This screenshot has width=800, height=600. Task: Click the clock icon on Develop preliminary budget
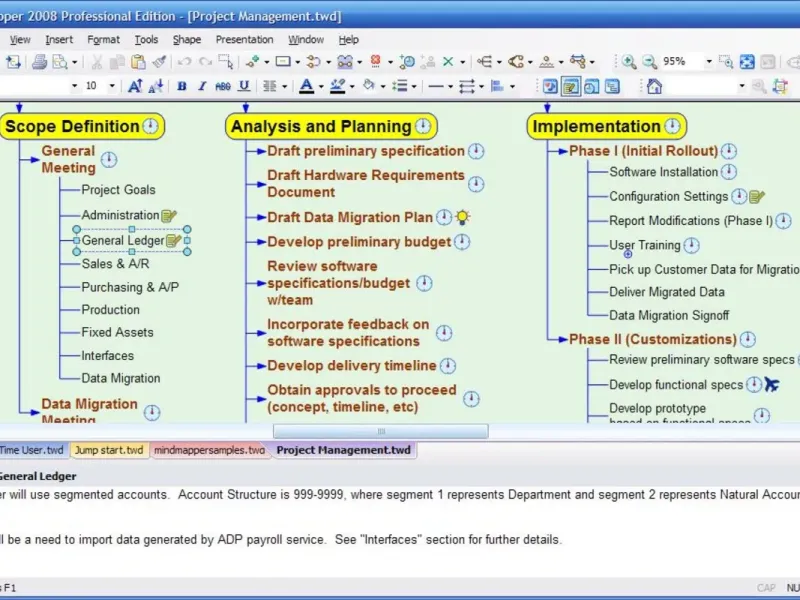pos(462,242)
